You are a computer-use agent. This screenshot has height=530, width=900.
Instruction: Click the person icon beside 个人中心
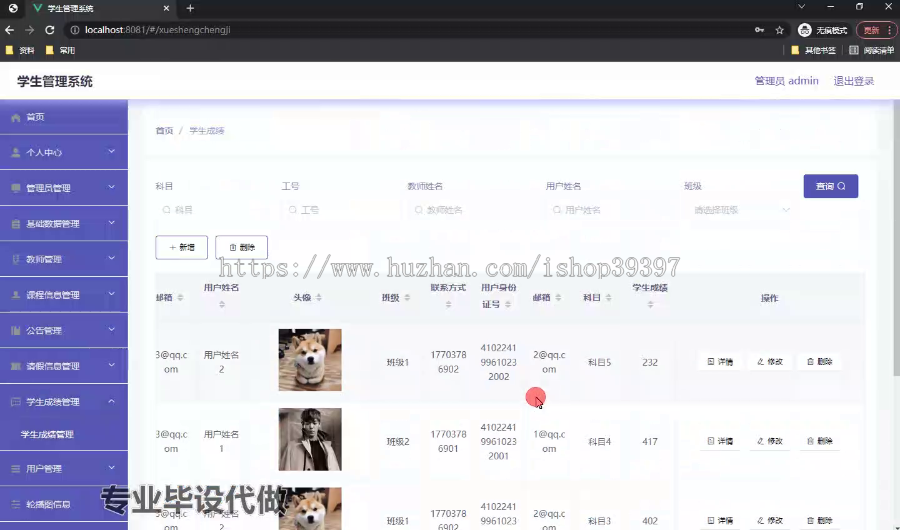point(15,152)
